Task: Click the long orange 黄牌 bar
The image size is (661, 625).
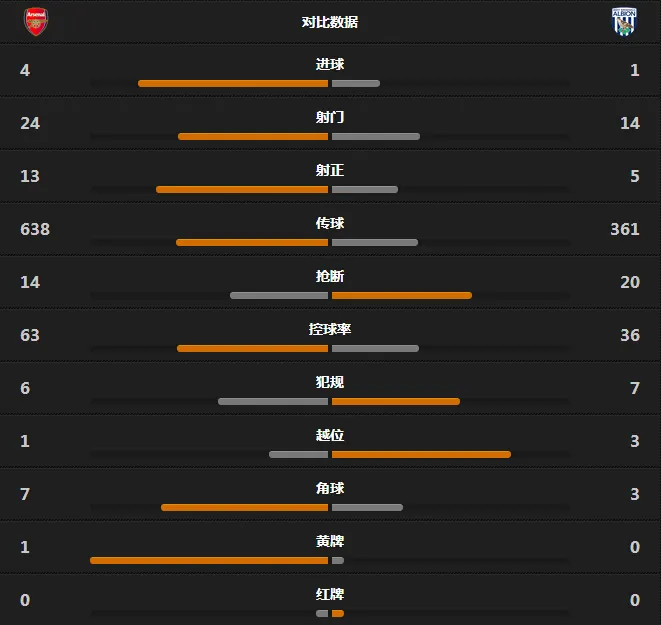Action: (209, 561)
